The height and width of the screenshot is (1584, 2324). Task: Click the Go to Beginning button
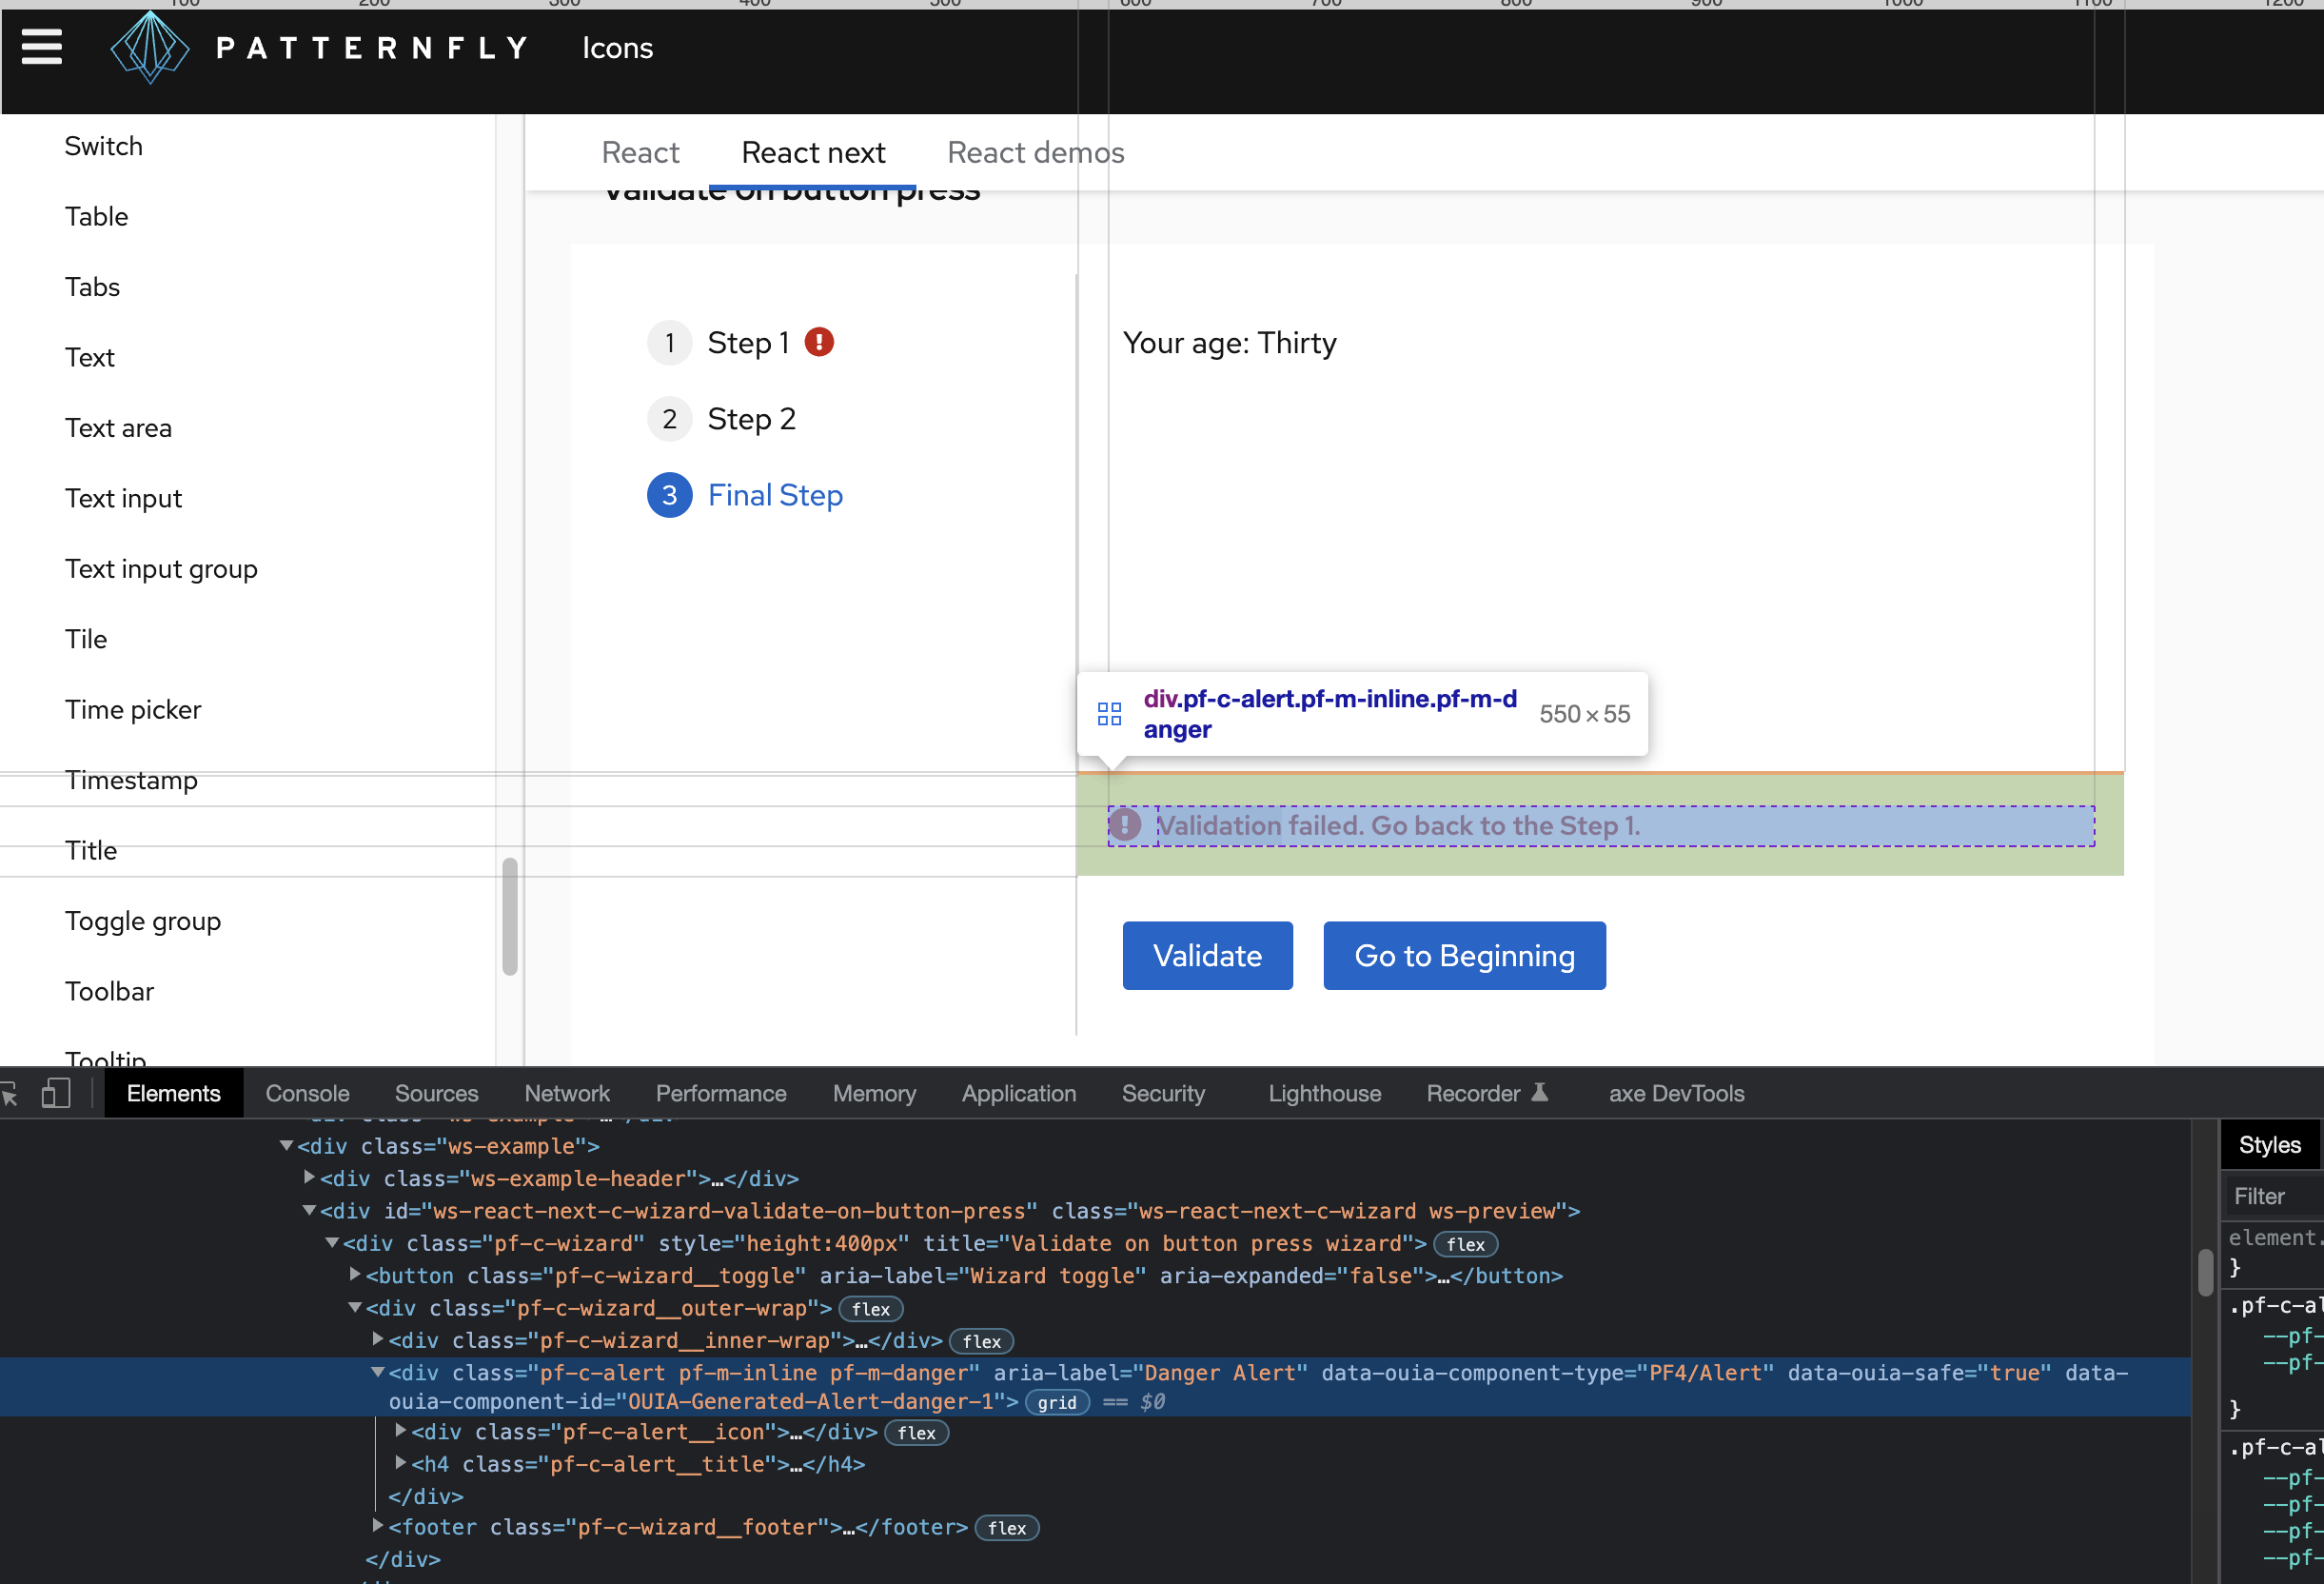(1463, 955)
